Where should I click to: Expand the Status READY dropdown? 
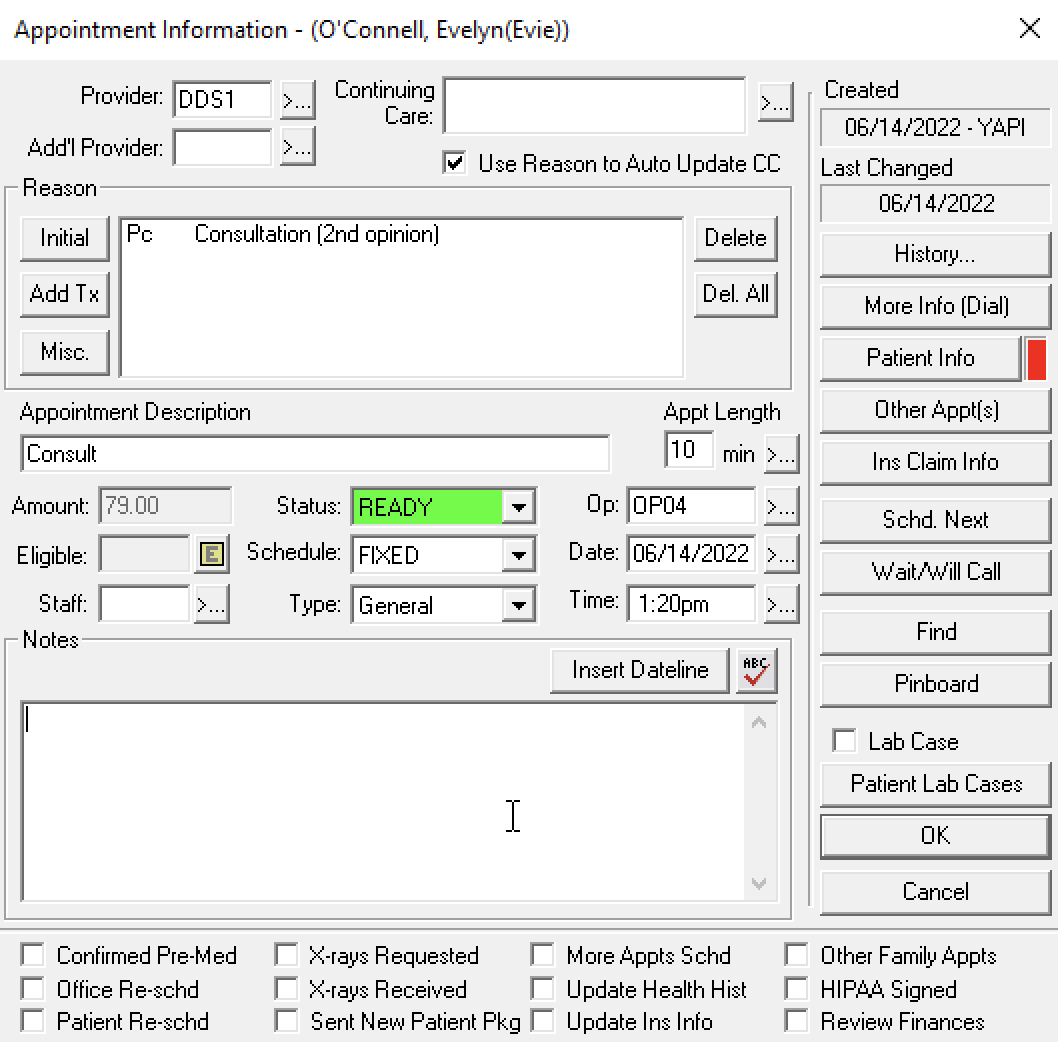[518, 507]
